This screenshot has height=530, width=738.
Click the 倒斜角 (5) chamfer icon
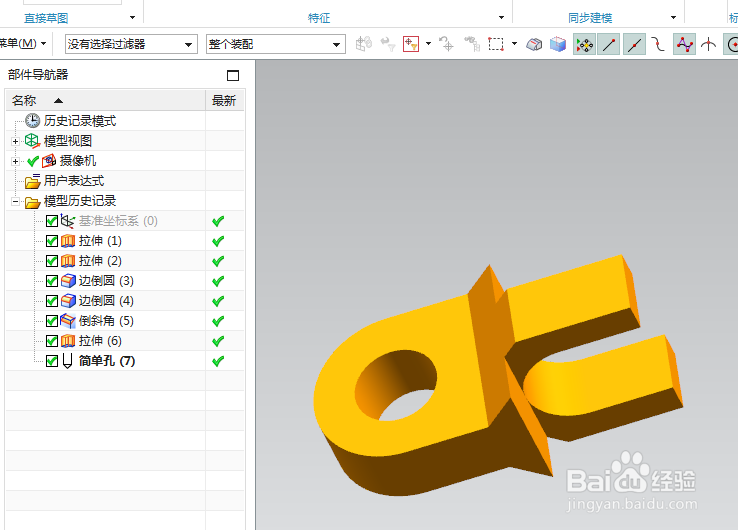pyautogui.click(x=68, y=321)
